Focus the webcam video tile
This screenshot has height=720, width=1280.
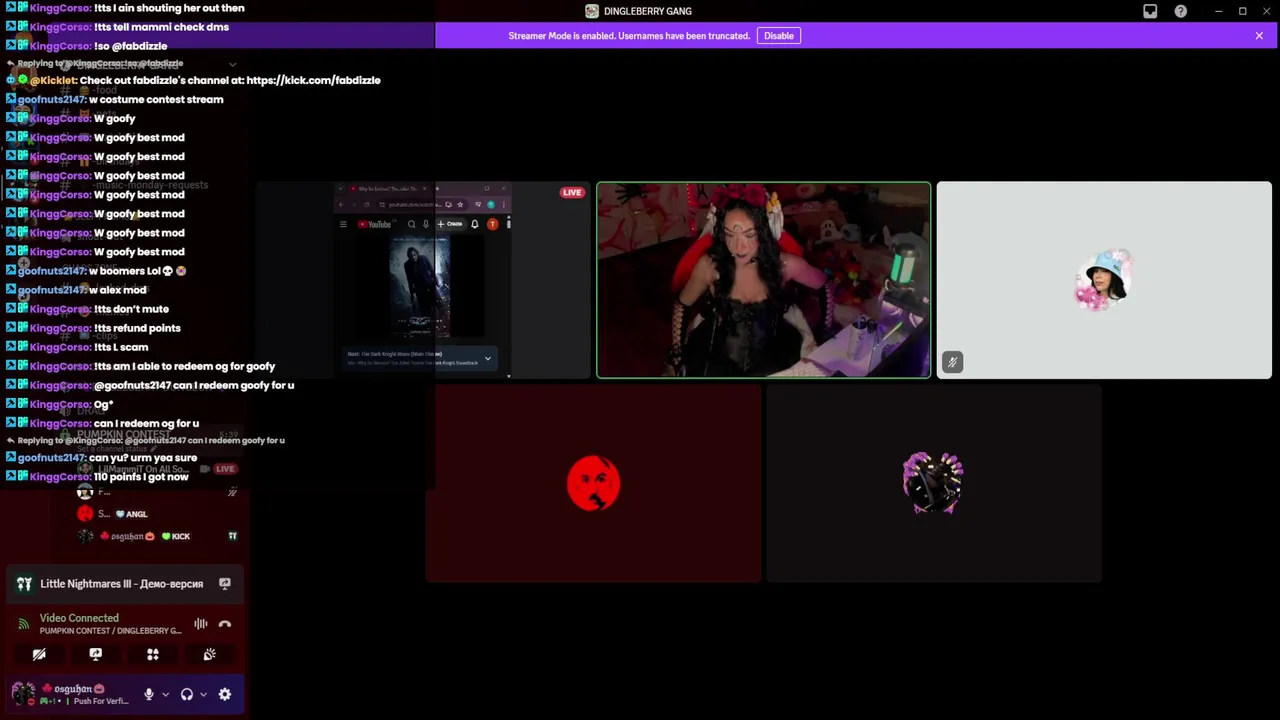(x=764, y=280)
